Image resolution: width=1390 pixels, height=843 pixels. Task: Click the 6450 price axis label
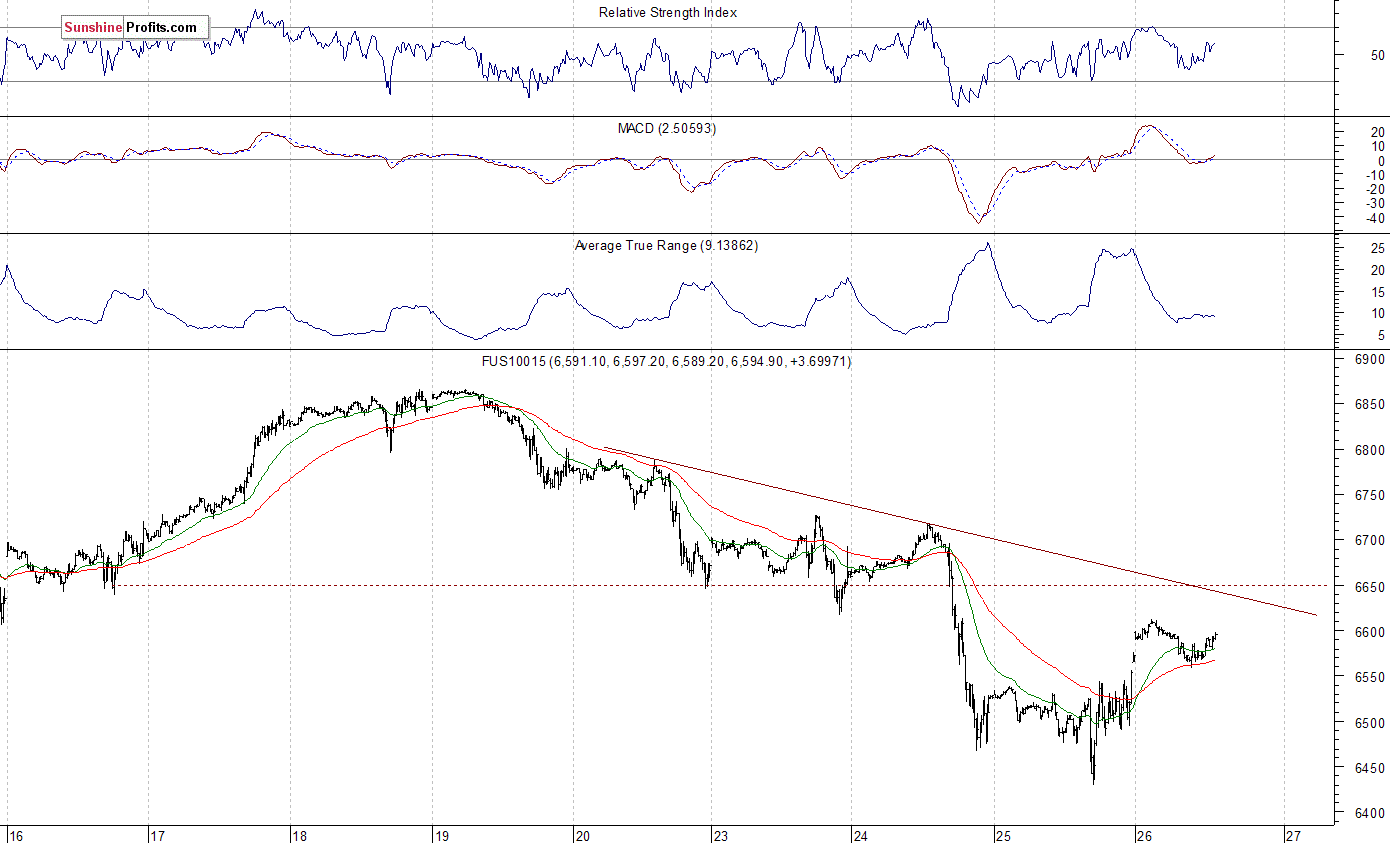[1371, 769]
